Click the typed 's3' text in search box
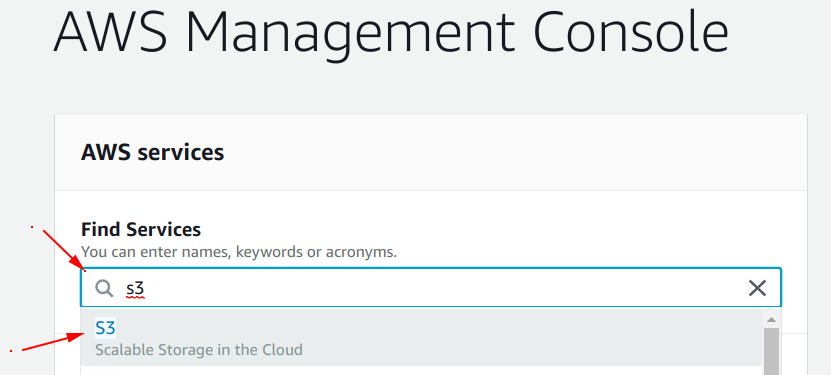Viewport: 831px width, 375px height. pos(135,289)
